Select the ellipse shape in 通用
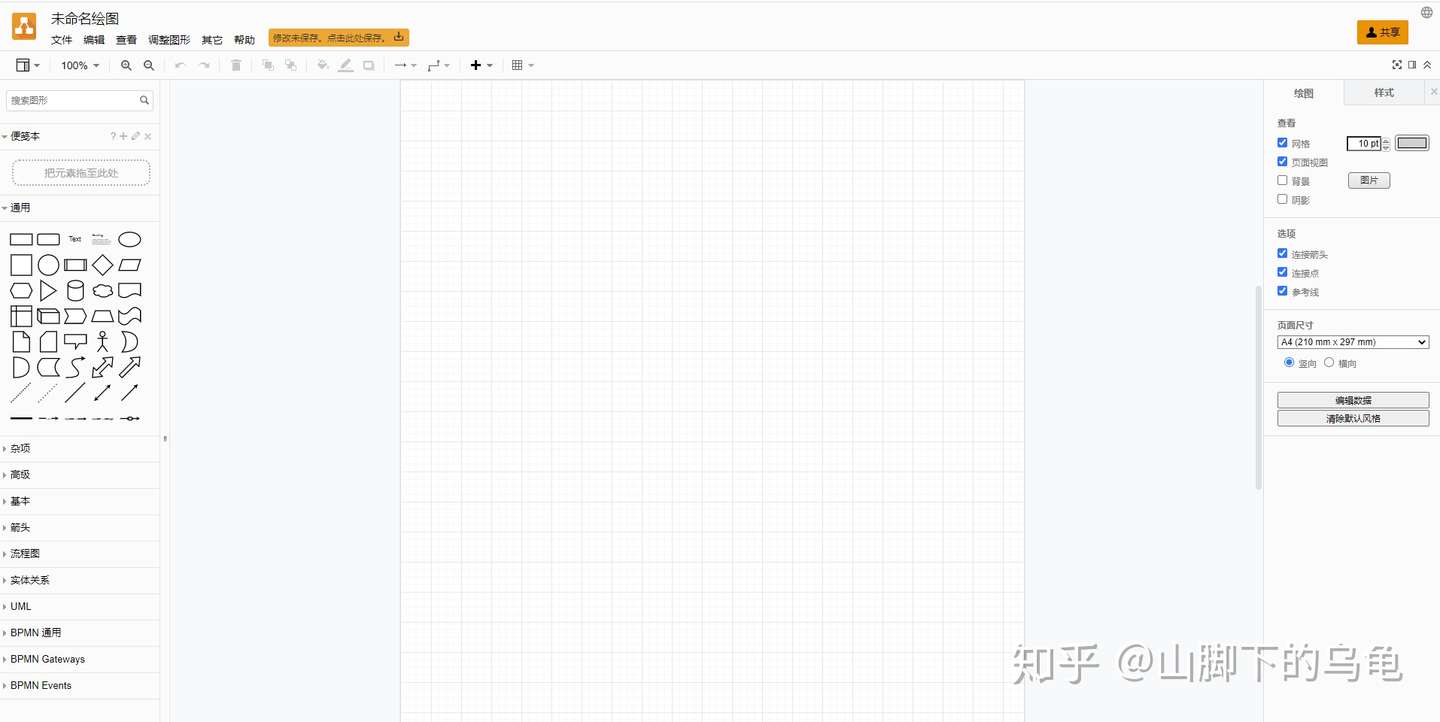This screenshot has height=722, width=1440. pos(130,239)
